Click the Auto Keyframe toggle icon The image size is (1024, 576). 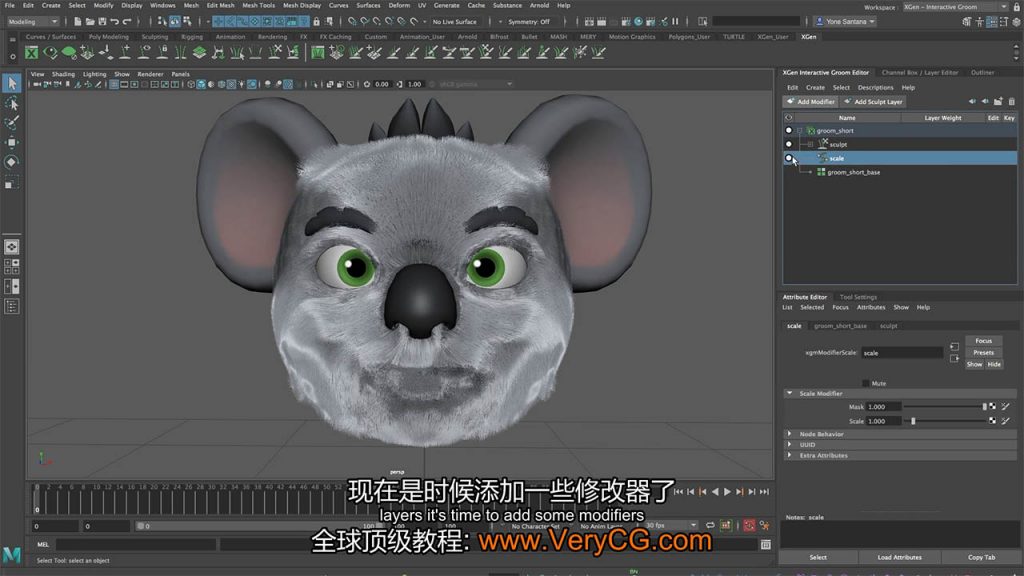(749, 525)
